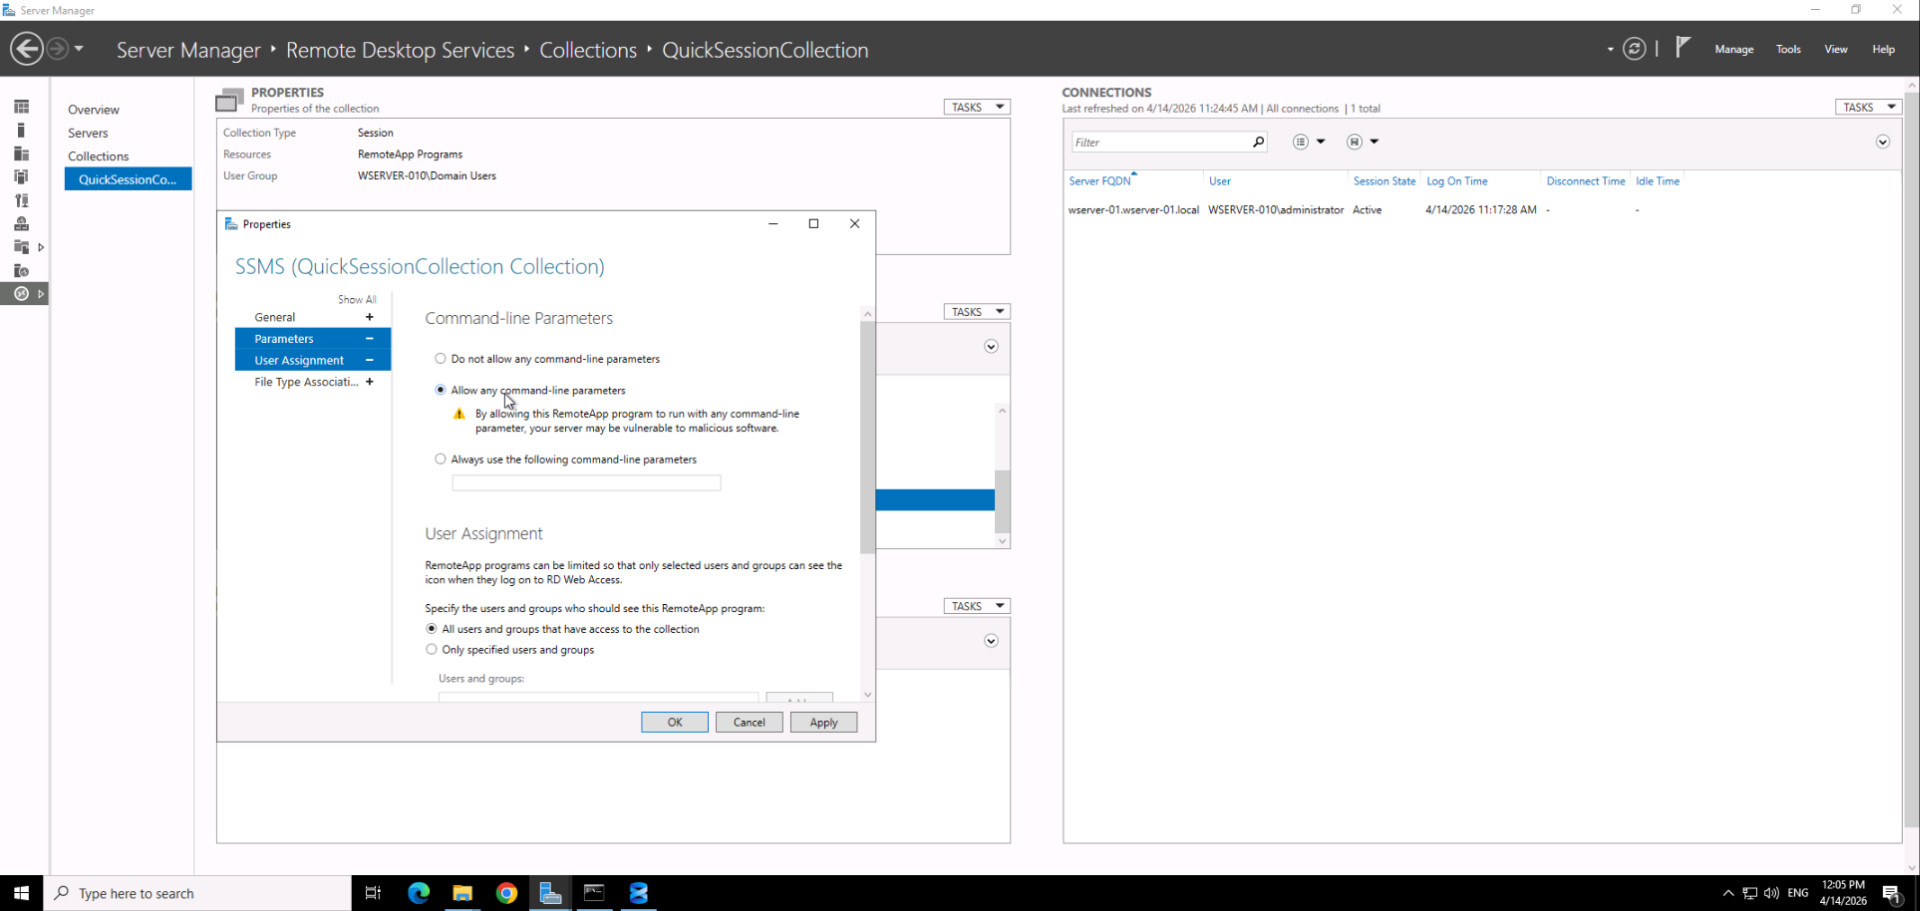Open the Dashboard icon in left sidebar
The width and height of the screenshot is (1920, 911).
pos(21,107)
